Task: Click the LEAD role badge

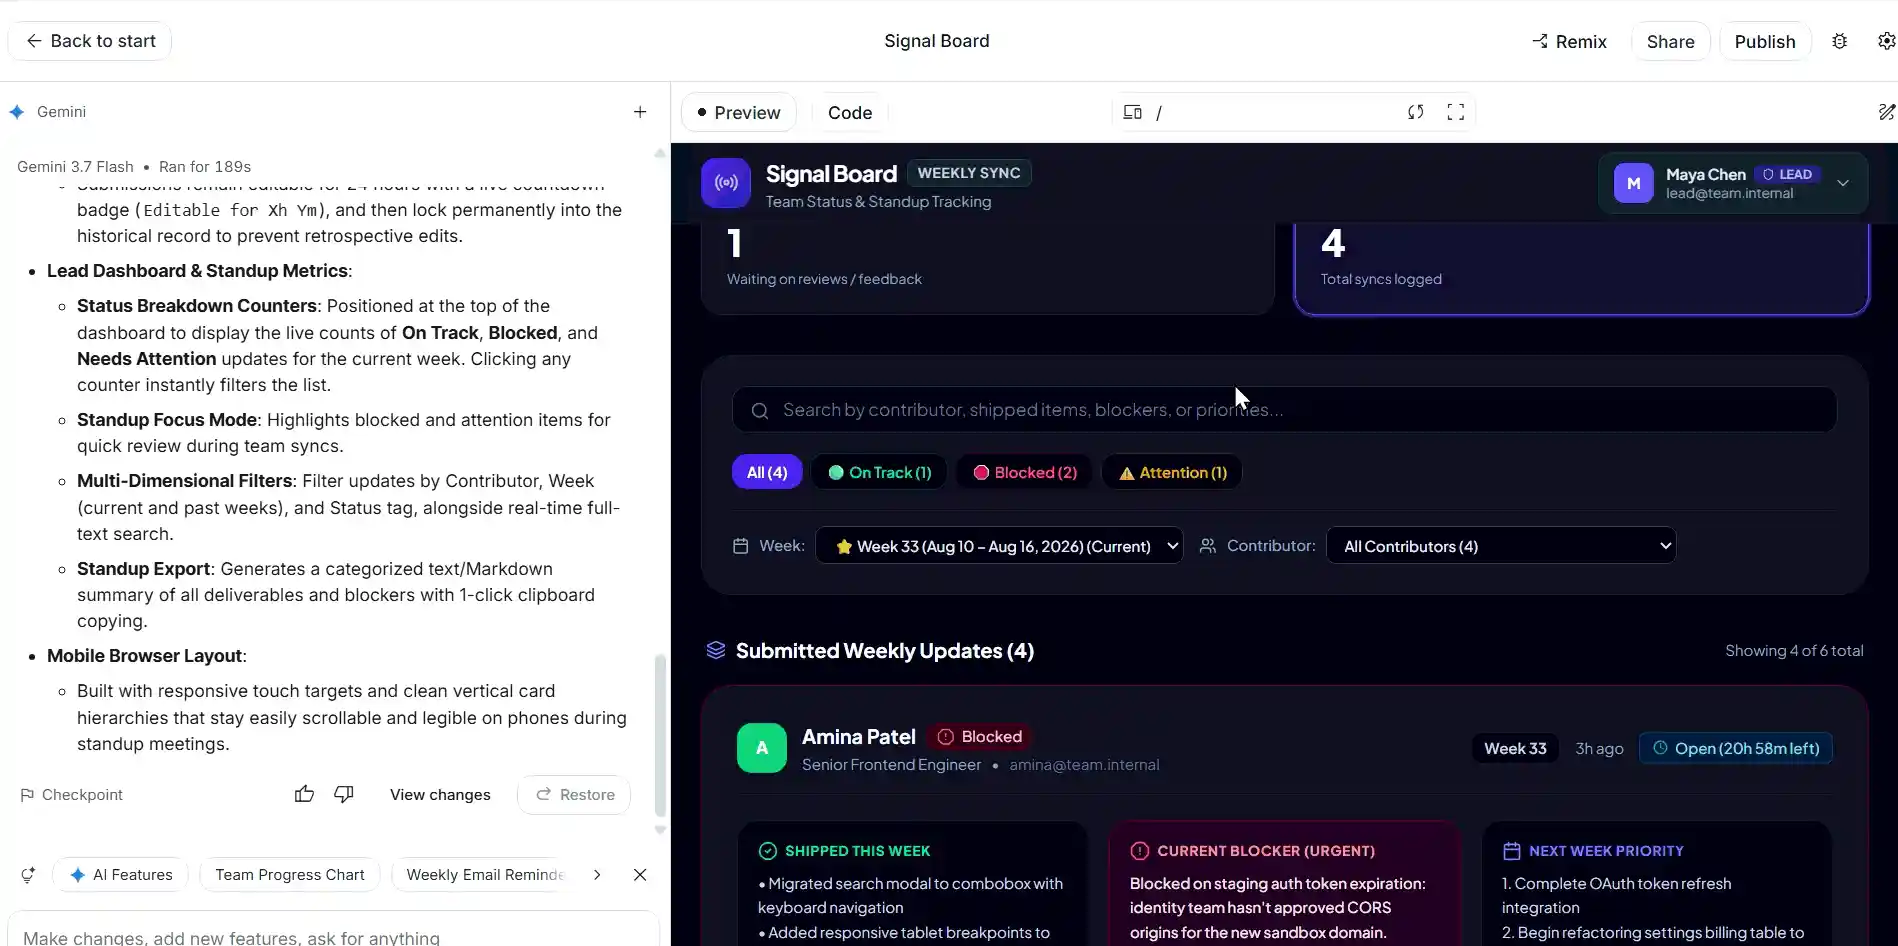Action: click(1787, 174)
